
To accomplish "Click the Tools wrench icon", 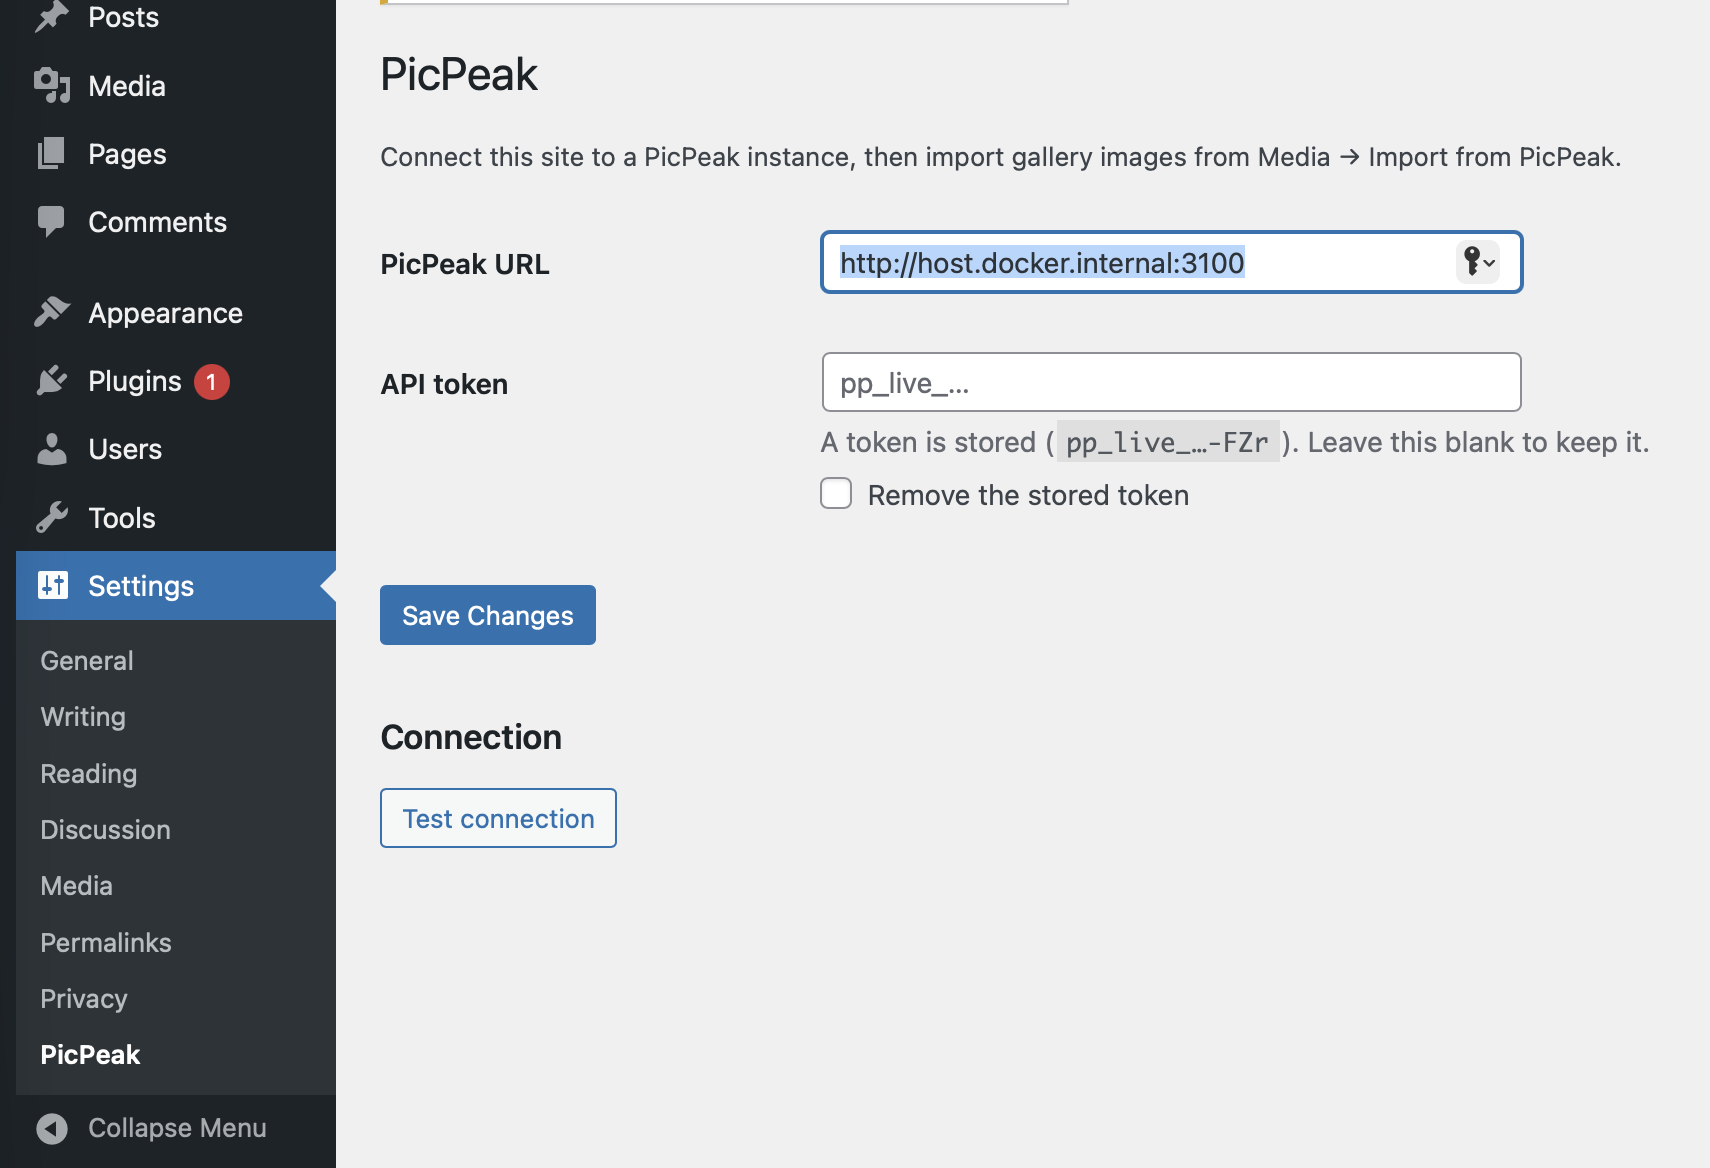I will (x=52, y=518).
